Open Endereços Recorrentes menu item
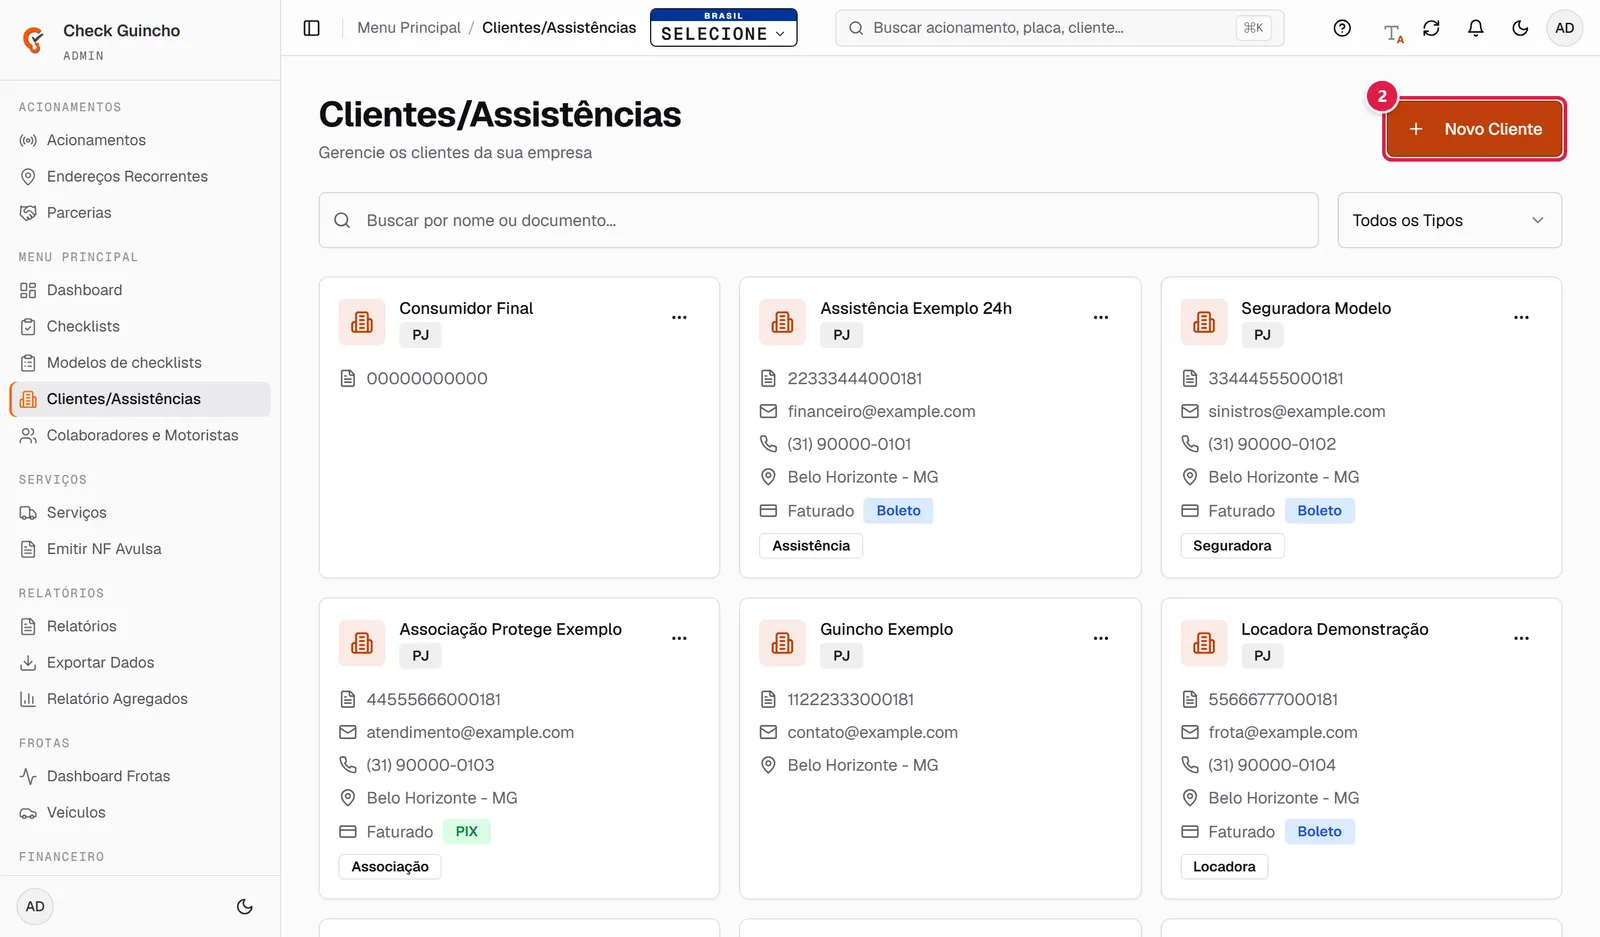1600x937 pixels. (x=140, y=176)
